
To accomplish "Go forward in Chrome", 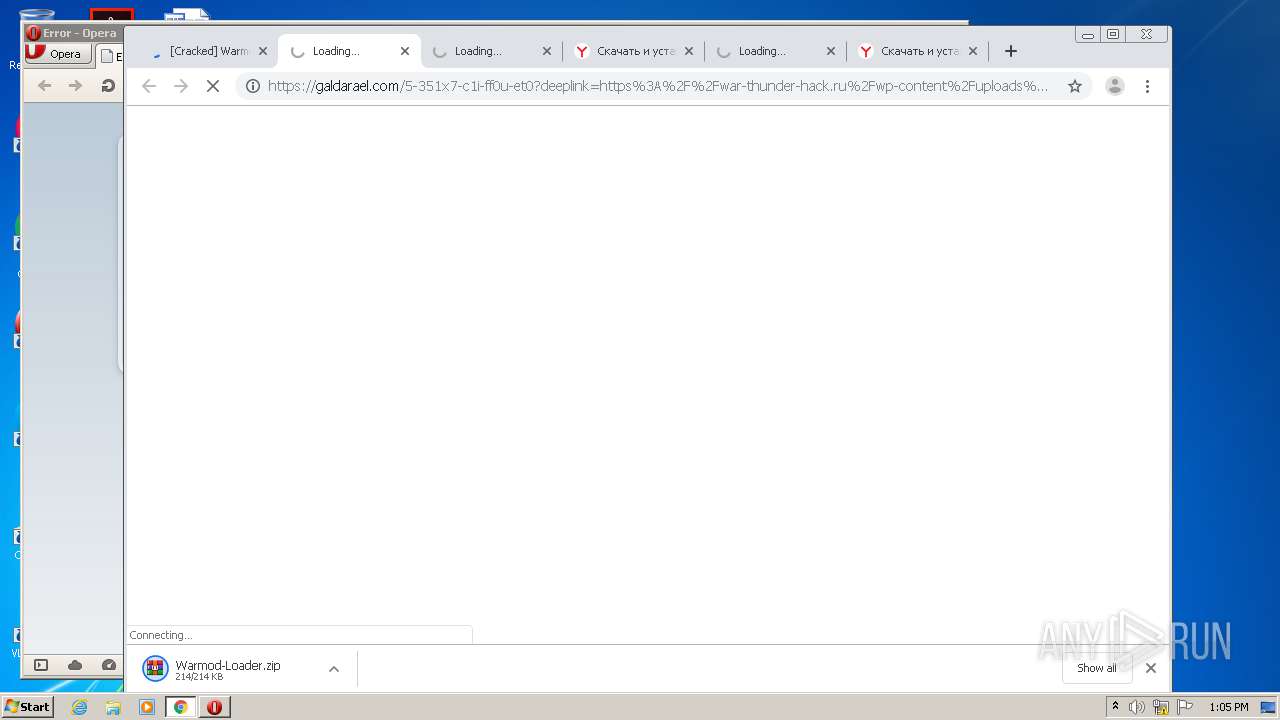I will [x=181, y=86].
